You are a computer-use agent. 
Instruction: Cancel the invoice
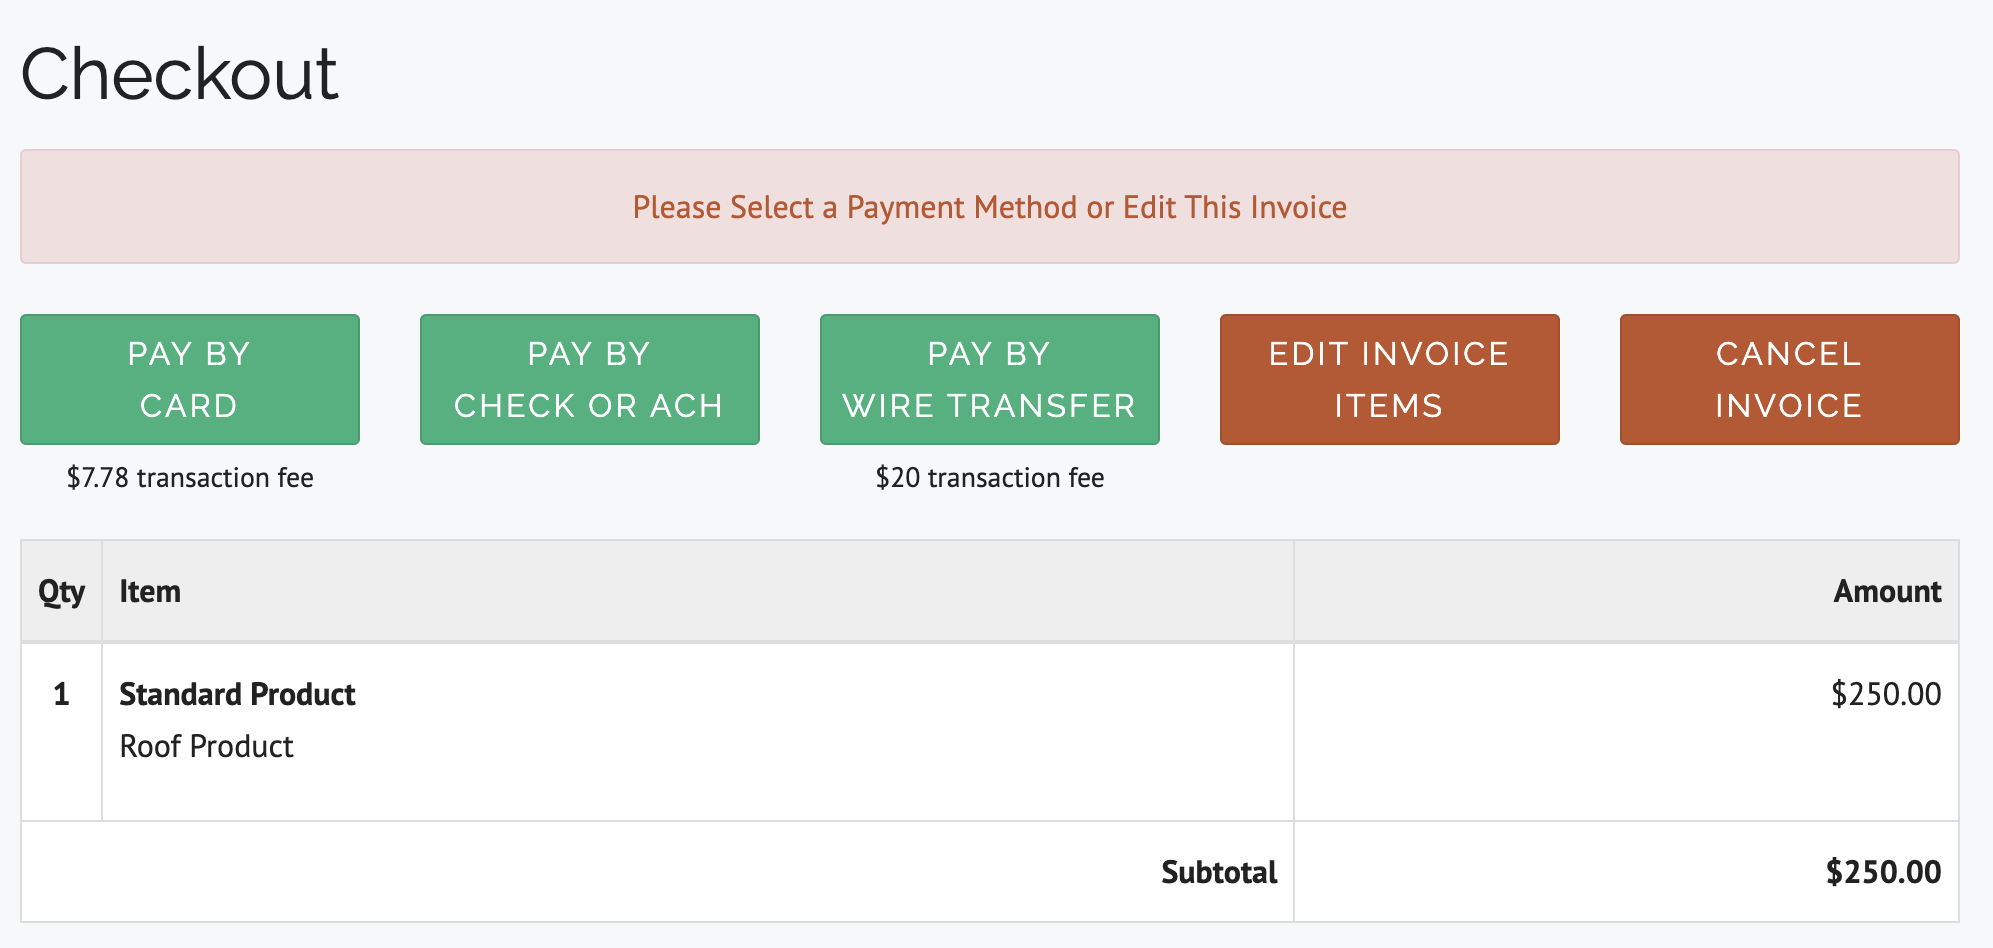[1788, 379]
